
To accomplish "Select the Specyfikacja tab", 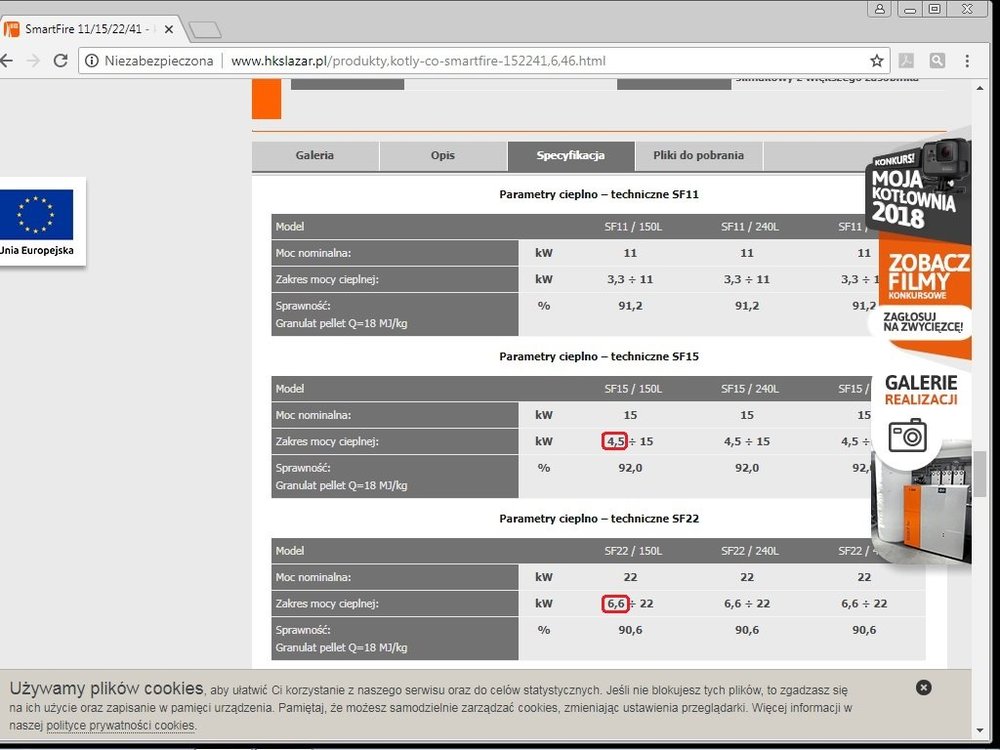I will pyautogui.click(x=570, y=156).
